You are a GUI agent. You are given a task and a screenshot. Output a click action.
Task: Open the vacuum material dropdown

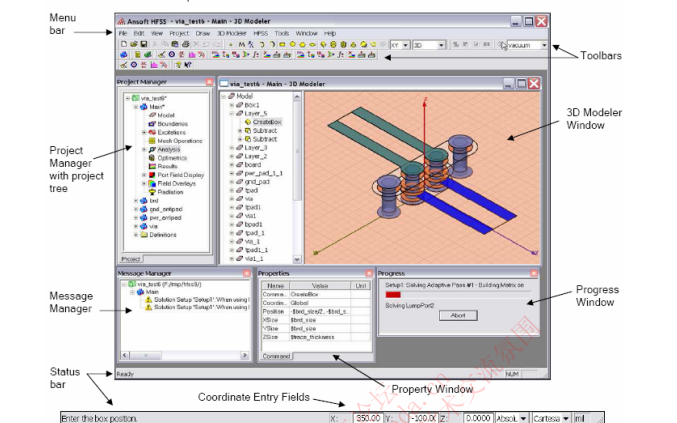click(x=544, y=45)
